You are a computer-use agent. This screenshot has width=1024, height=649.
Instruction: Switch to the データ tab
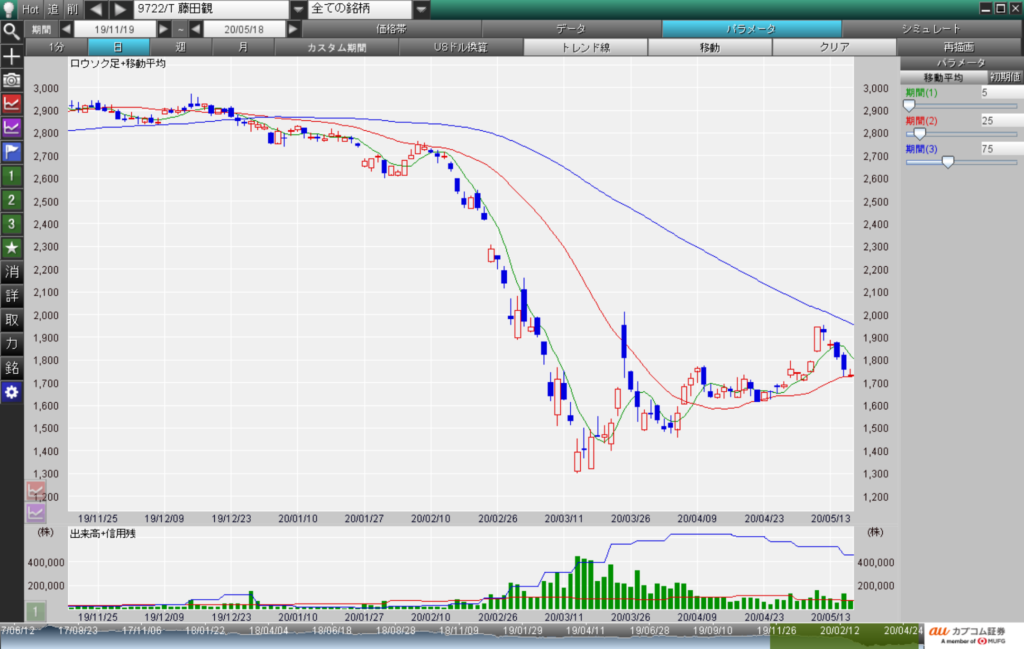[570, 29]
